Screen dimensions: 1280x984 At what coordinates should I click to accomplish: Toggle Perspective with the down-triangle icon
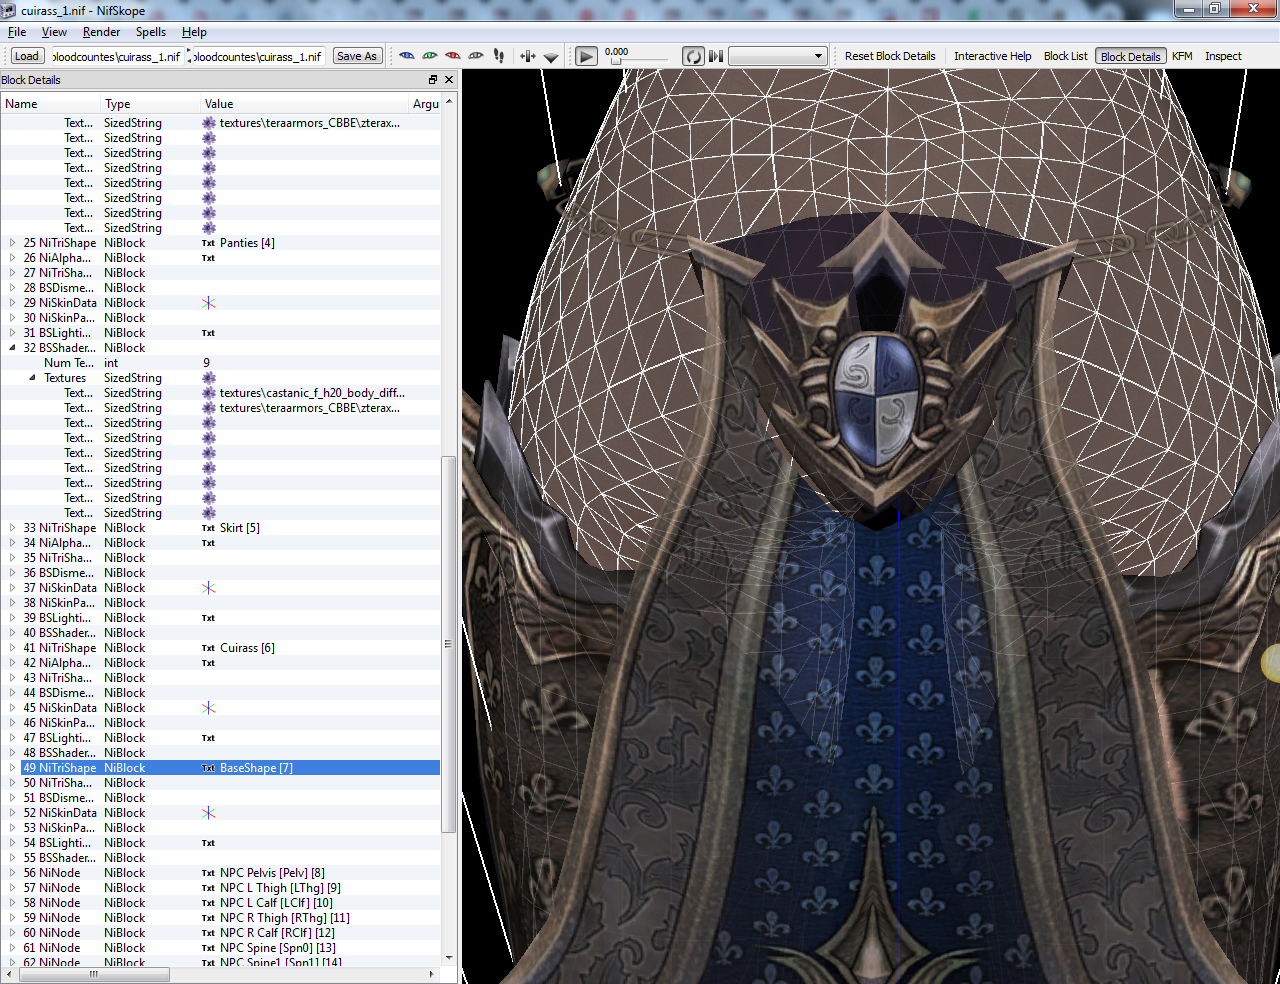[x=551, y=57]
